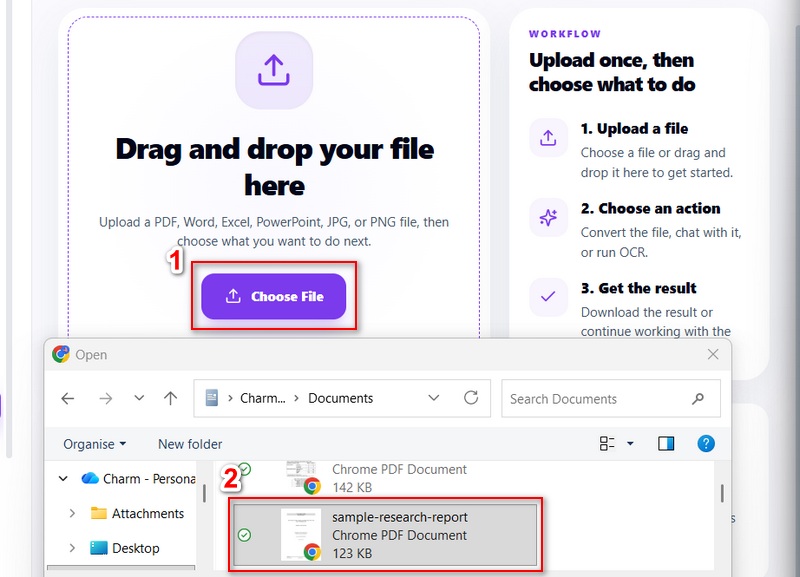Refresh the Documents folder listing

[x=471, y=398]
